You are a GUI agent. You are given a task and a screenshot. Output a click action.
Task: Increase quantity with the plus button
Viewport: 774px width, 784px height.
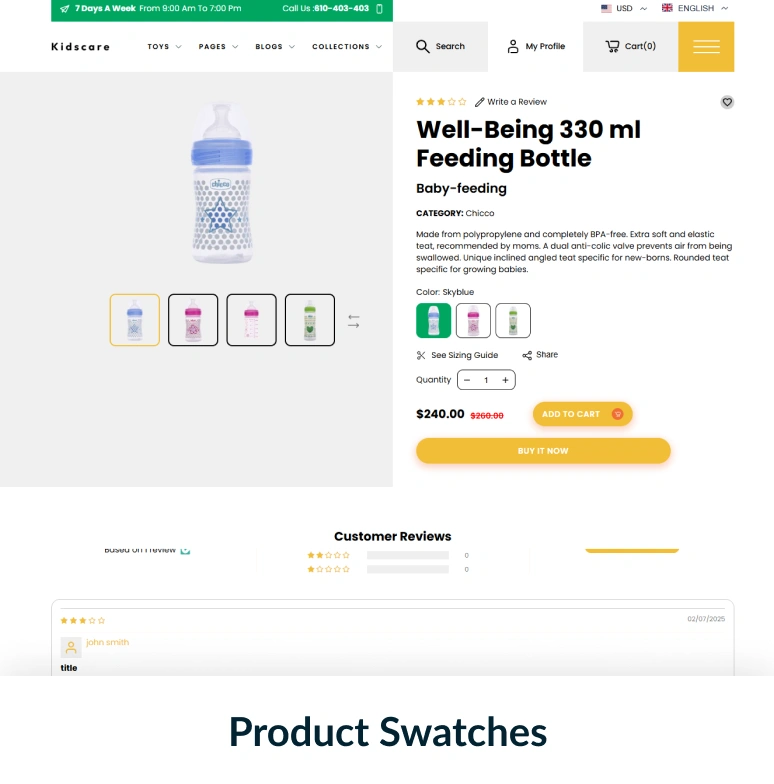pyautogui.click(x=505, y=380)
